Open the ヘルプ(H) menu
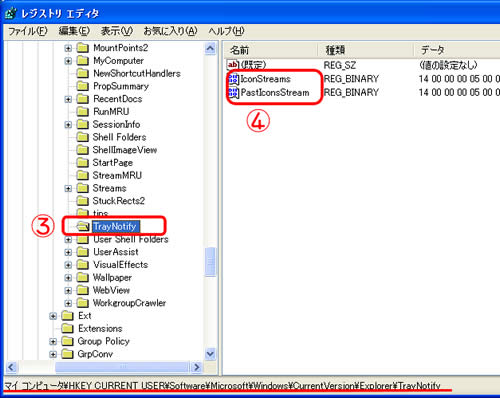Viewport: 500px width, 398px height. pyautogui.click(x=226, y=31)
